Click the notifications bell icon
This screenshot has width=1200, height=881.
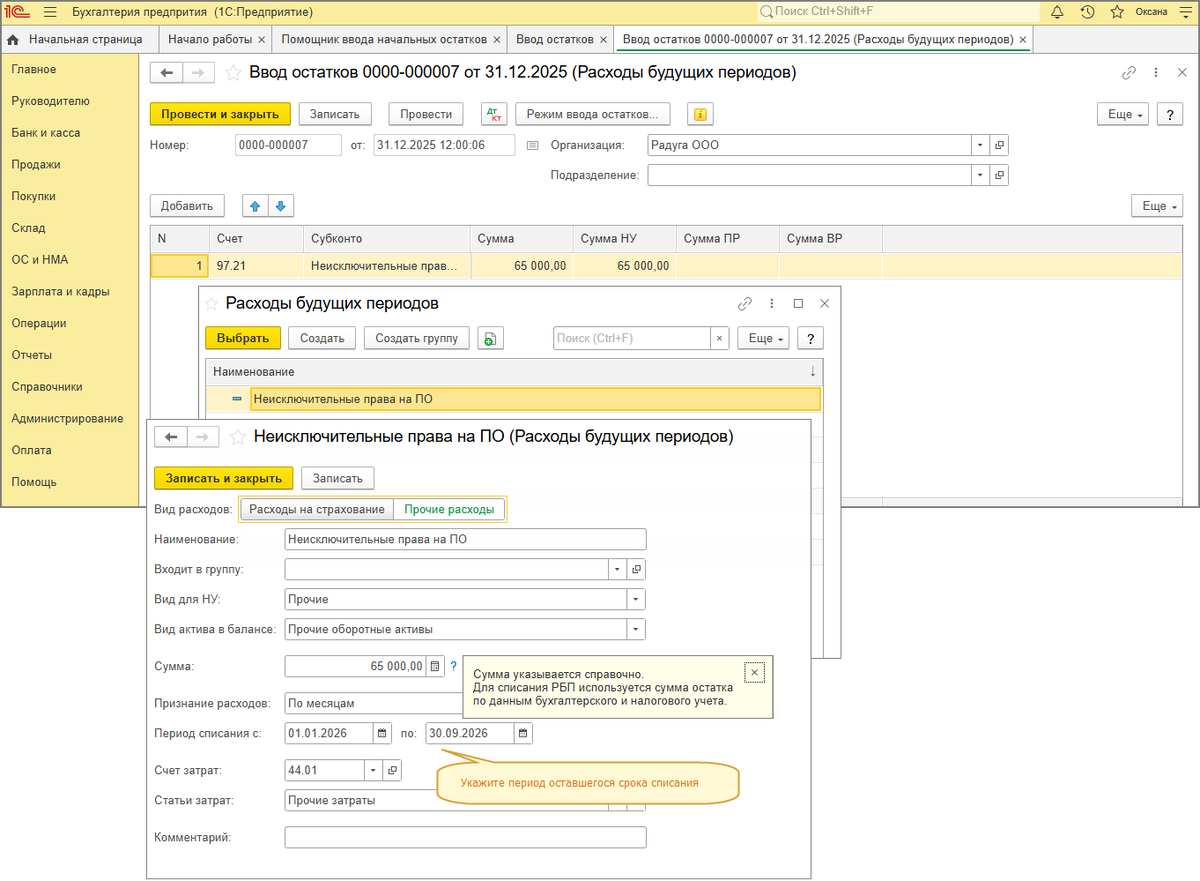pos(1057,12)
